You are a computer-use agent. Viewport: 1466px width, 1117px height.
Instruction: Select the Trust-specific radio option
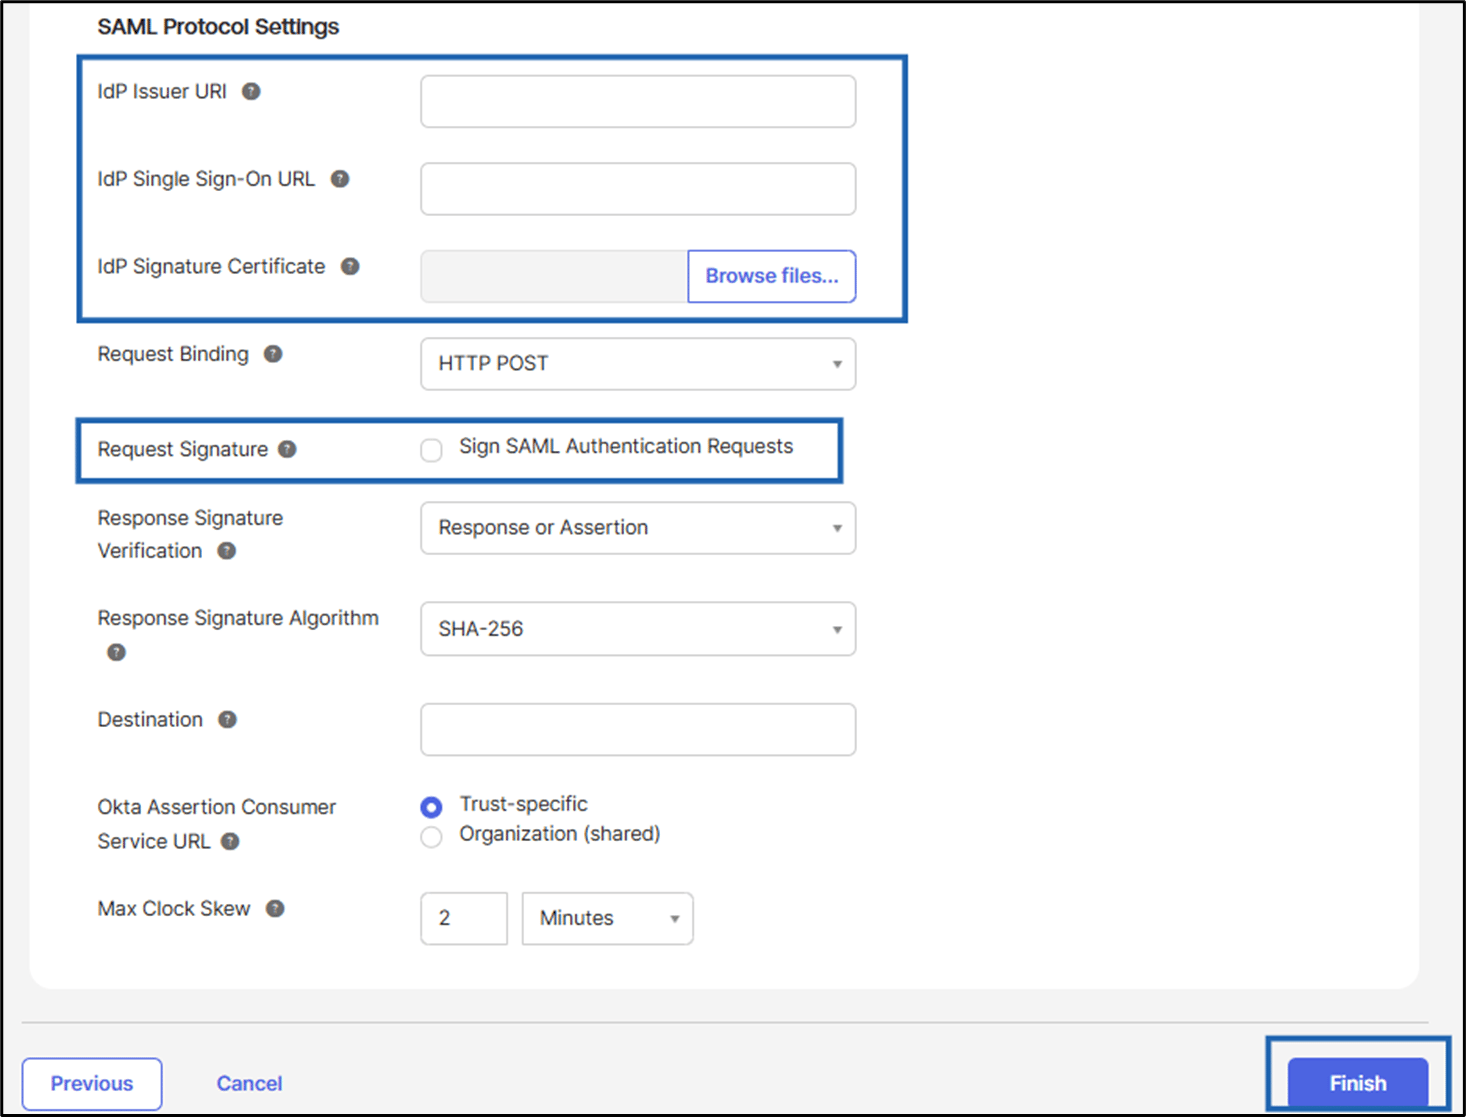pos(431,807)
